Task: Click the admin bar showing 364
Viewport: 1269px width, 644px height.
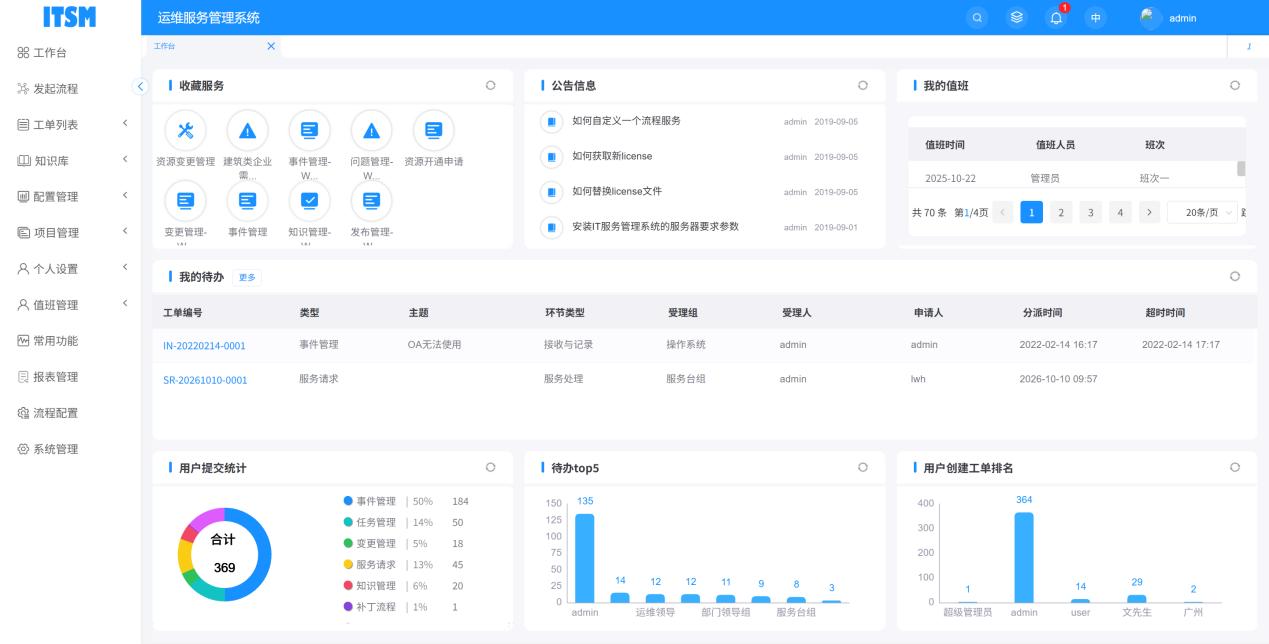Action: coord(1024,558)
